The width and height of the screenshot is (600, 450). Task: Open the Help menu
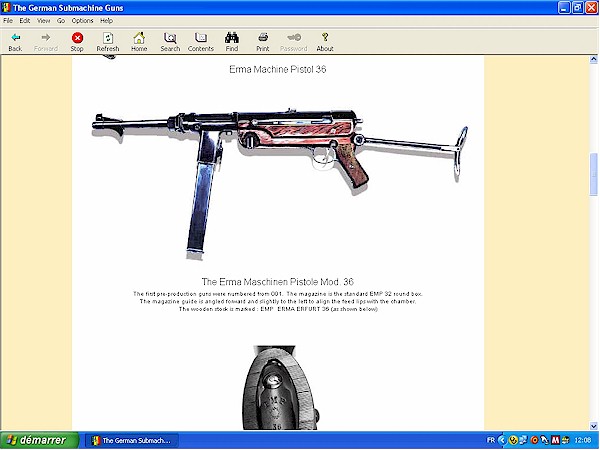coord(106,21)
